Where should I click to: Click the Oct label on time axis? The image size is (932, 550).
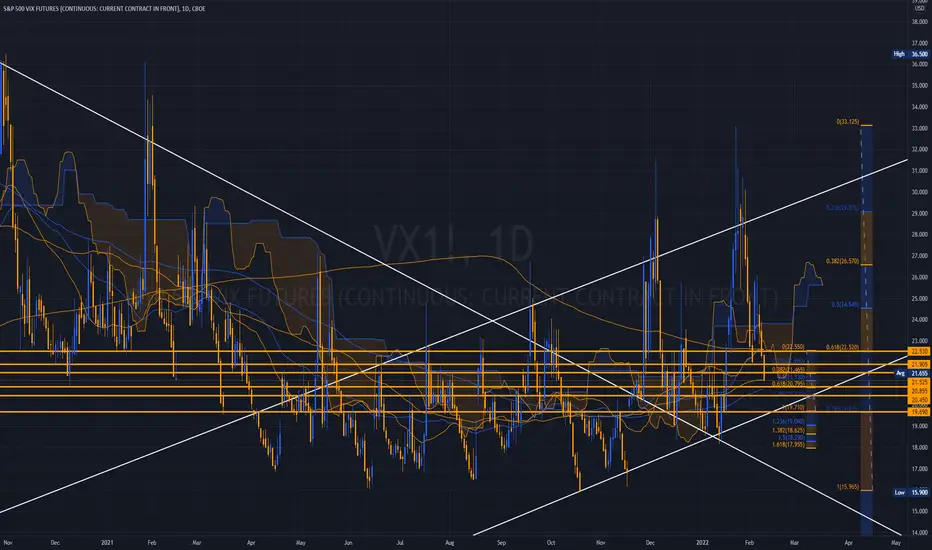coord(551,542)
